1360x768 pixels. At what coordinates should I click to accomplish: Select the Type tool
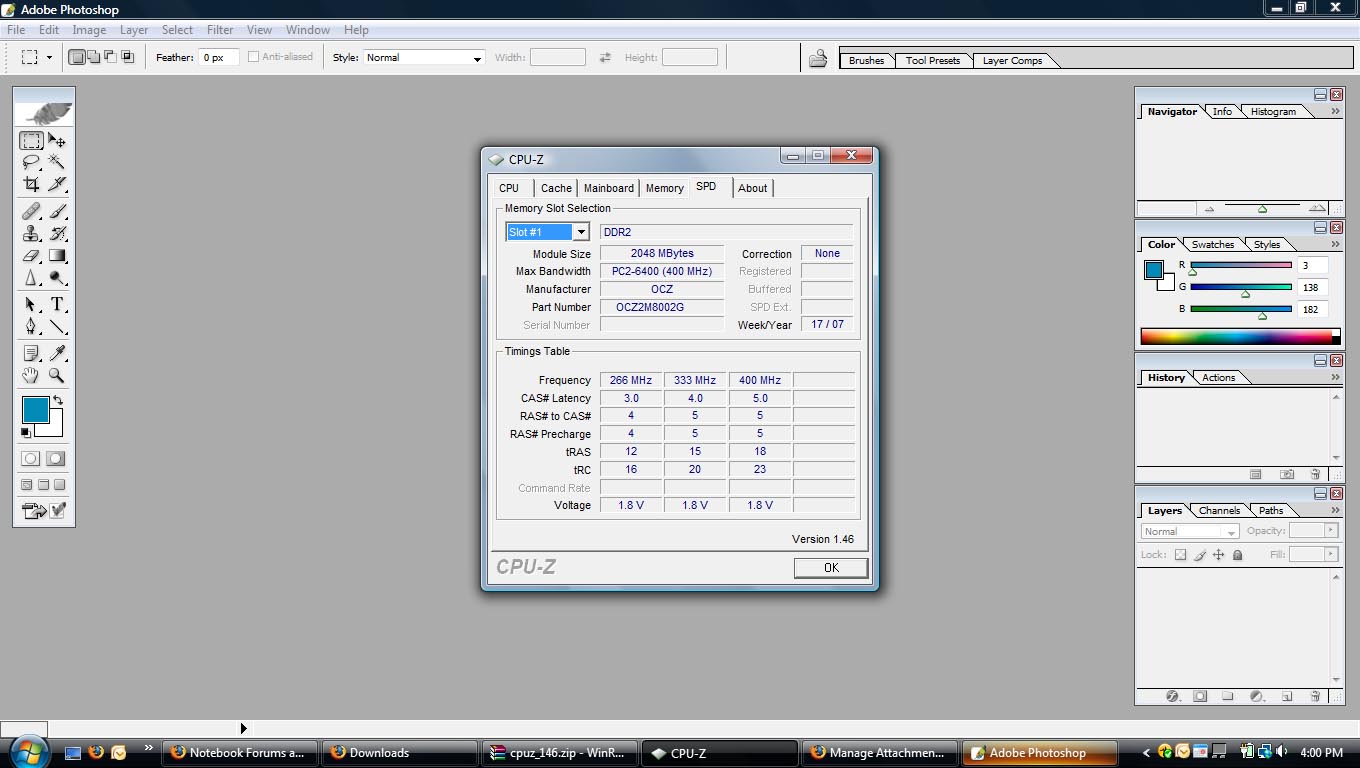point(57,304)
